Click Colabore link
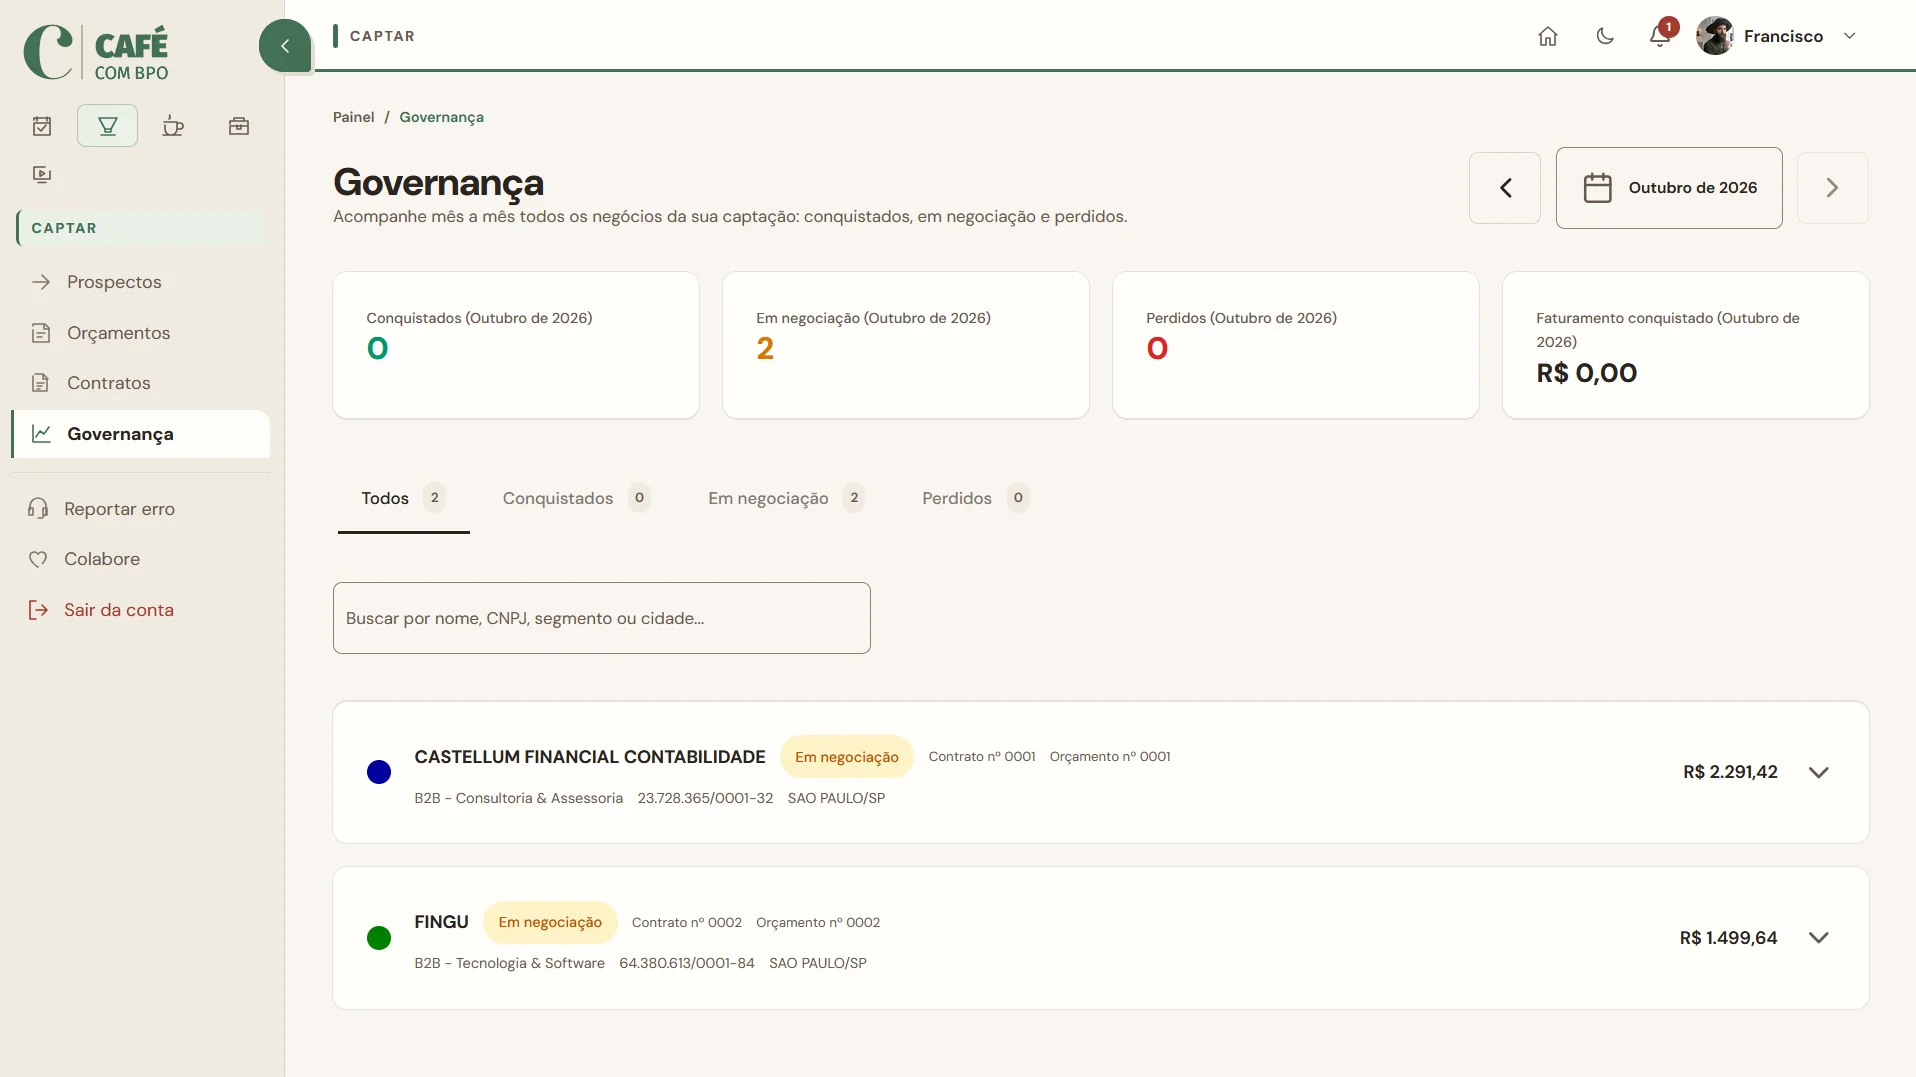This screenshot has width=1916, height=1077. point(102,559)
